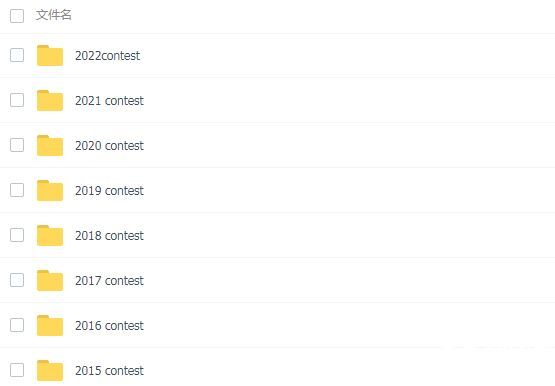Image resolution: width=555 pixels, height=386 pixels.
Task: Click the 2018 contest folder name
Action: click(109, 236)
